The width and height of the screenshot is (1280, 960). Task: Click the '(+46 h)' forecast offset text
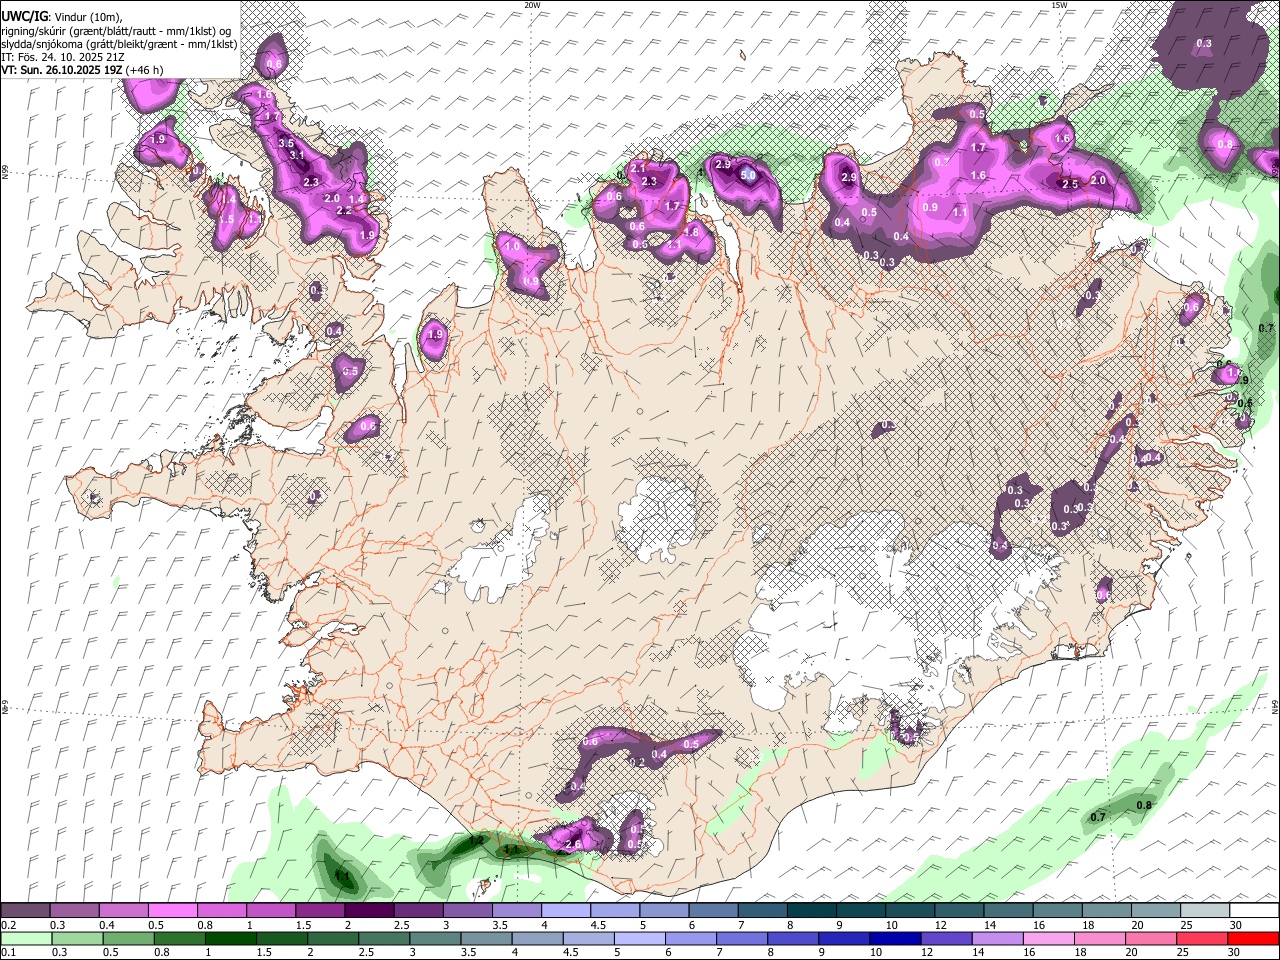(145, 70)
